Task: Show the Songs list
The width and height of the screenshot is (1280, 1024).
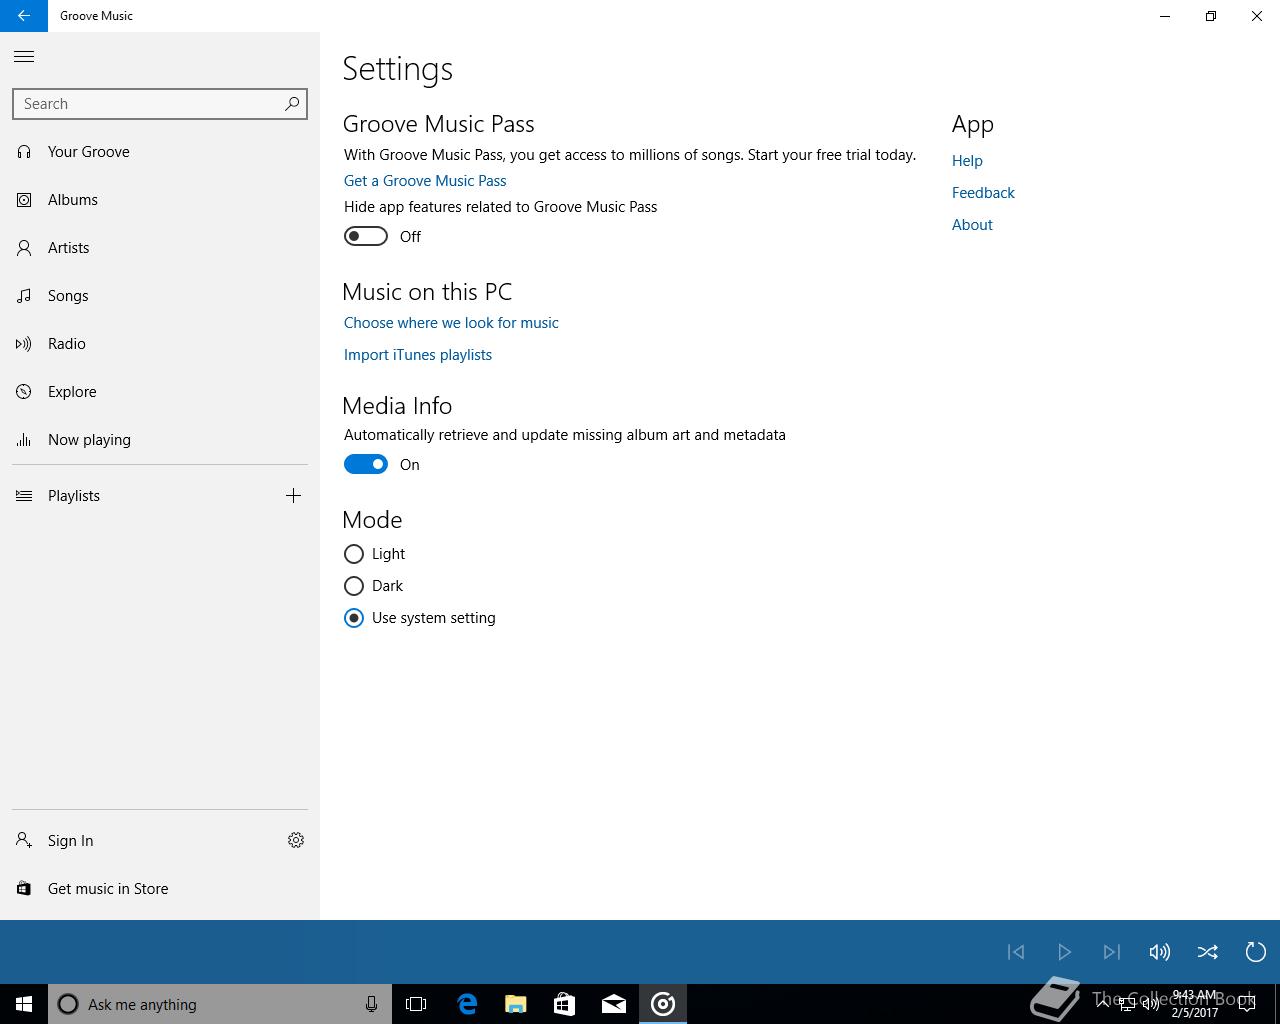Action: point(160,296)
